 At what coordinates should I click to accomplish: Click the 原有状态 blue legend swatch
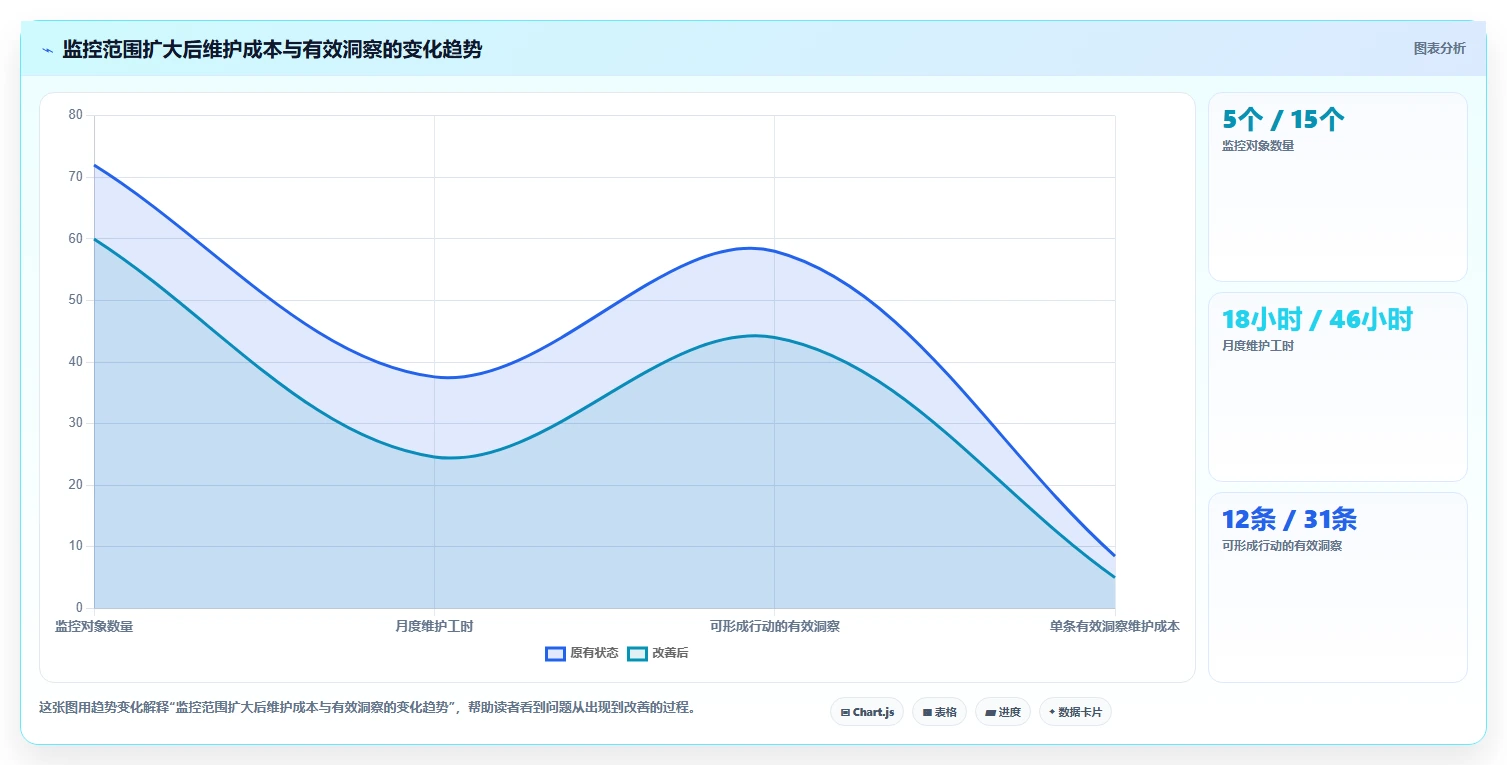pyautogui.click(x=555, y=654)
